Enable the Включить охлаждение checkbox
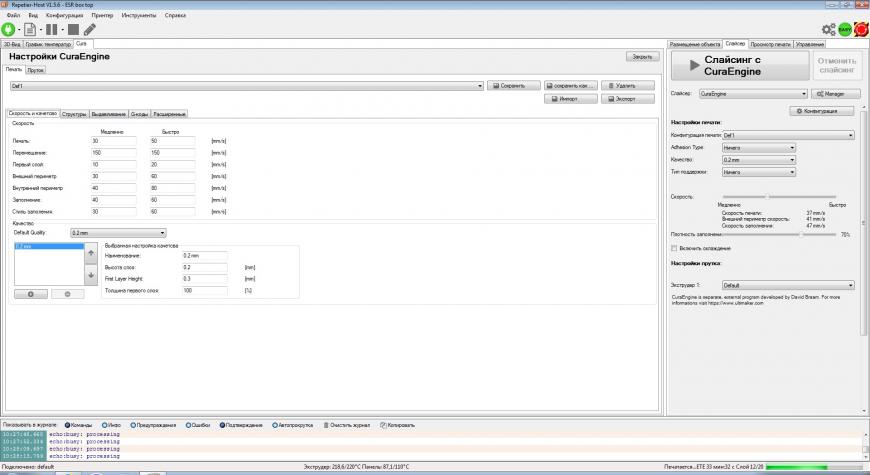The height and width of the screenshot is (475, 870). (674, 248)
